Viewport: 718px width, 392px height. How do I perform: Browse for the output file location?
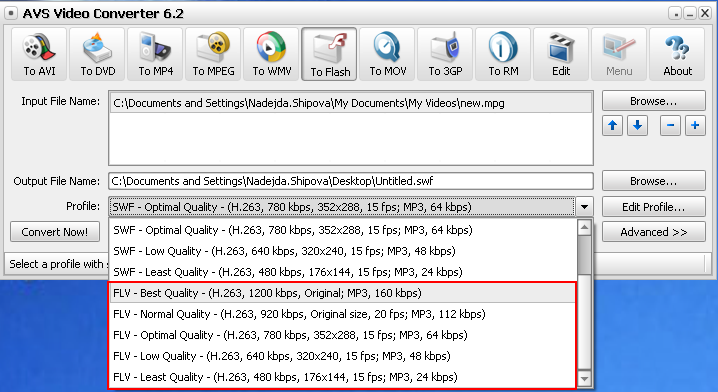click(653, 181)
